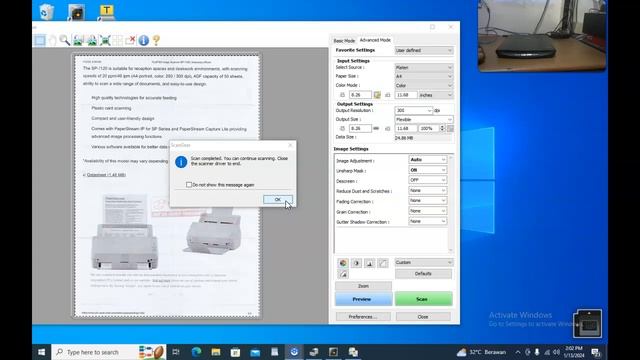Open Preferences dialog
This screenshot has height=360, width=640.
363,317
